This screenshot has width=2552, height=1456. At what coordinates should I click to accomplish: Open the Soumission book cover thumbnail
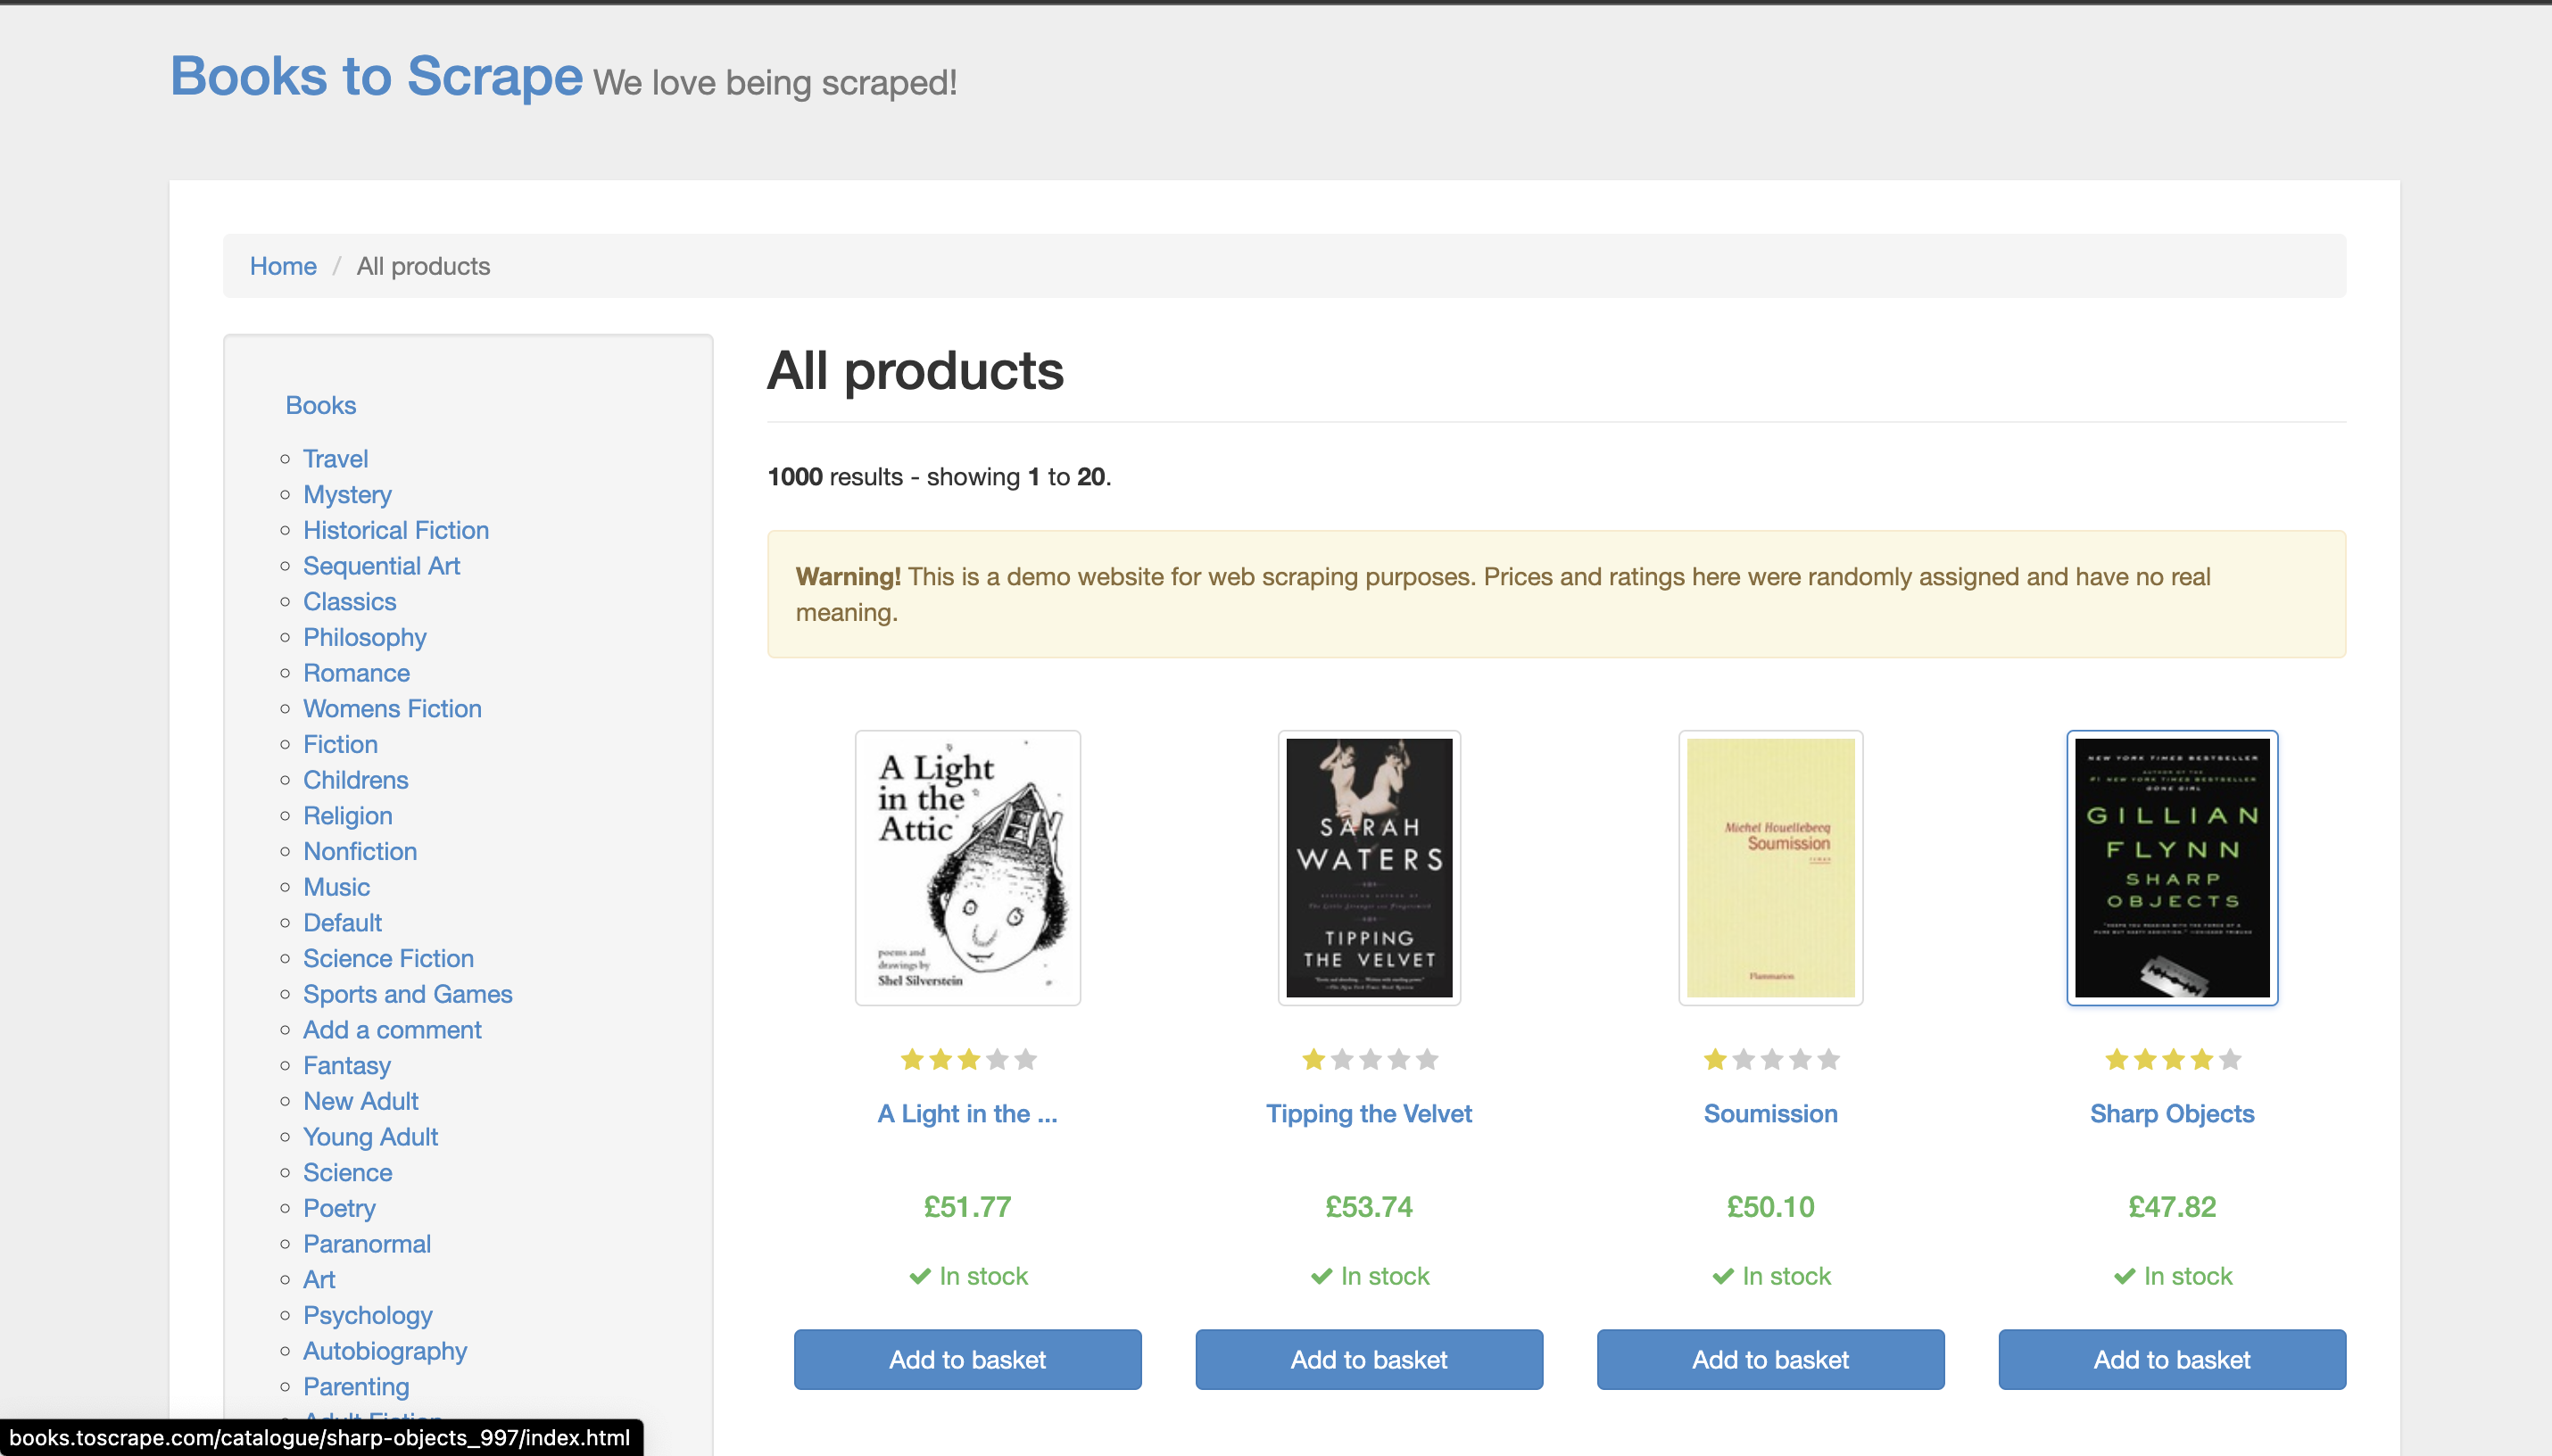coord(1769,867)
